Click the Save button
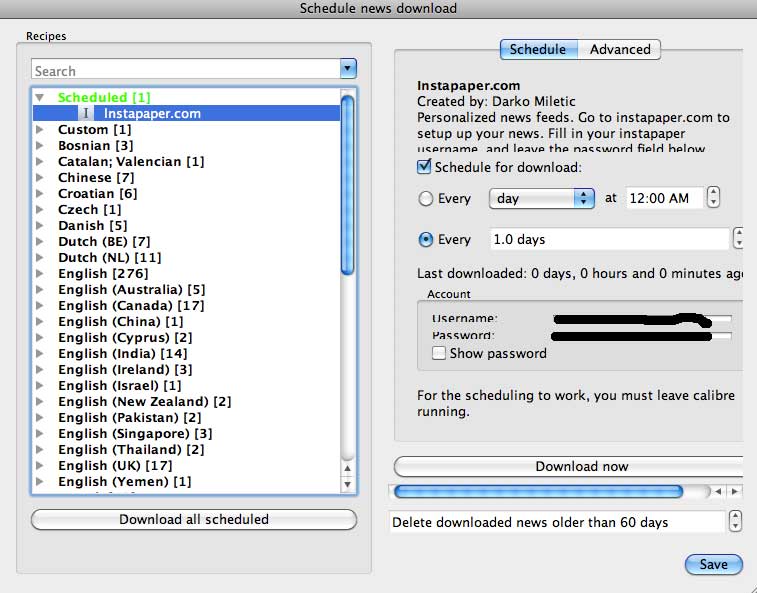Image resolution: width=757 pixels, height=593 pixels. [714, 565]
